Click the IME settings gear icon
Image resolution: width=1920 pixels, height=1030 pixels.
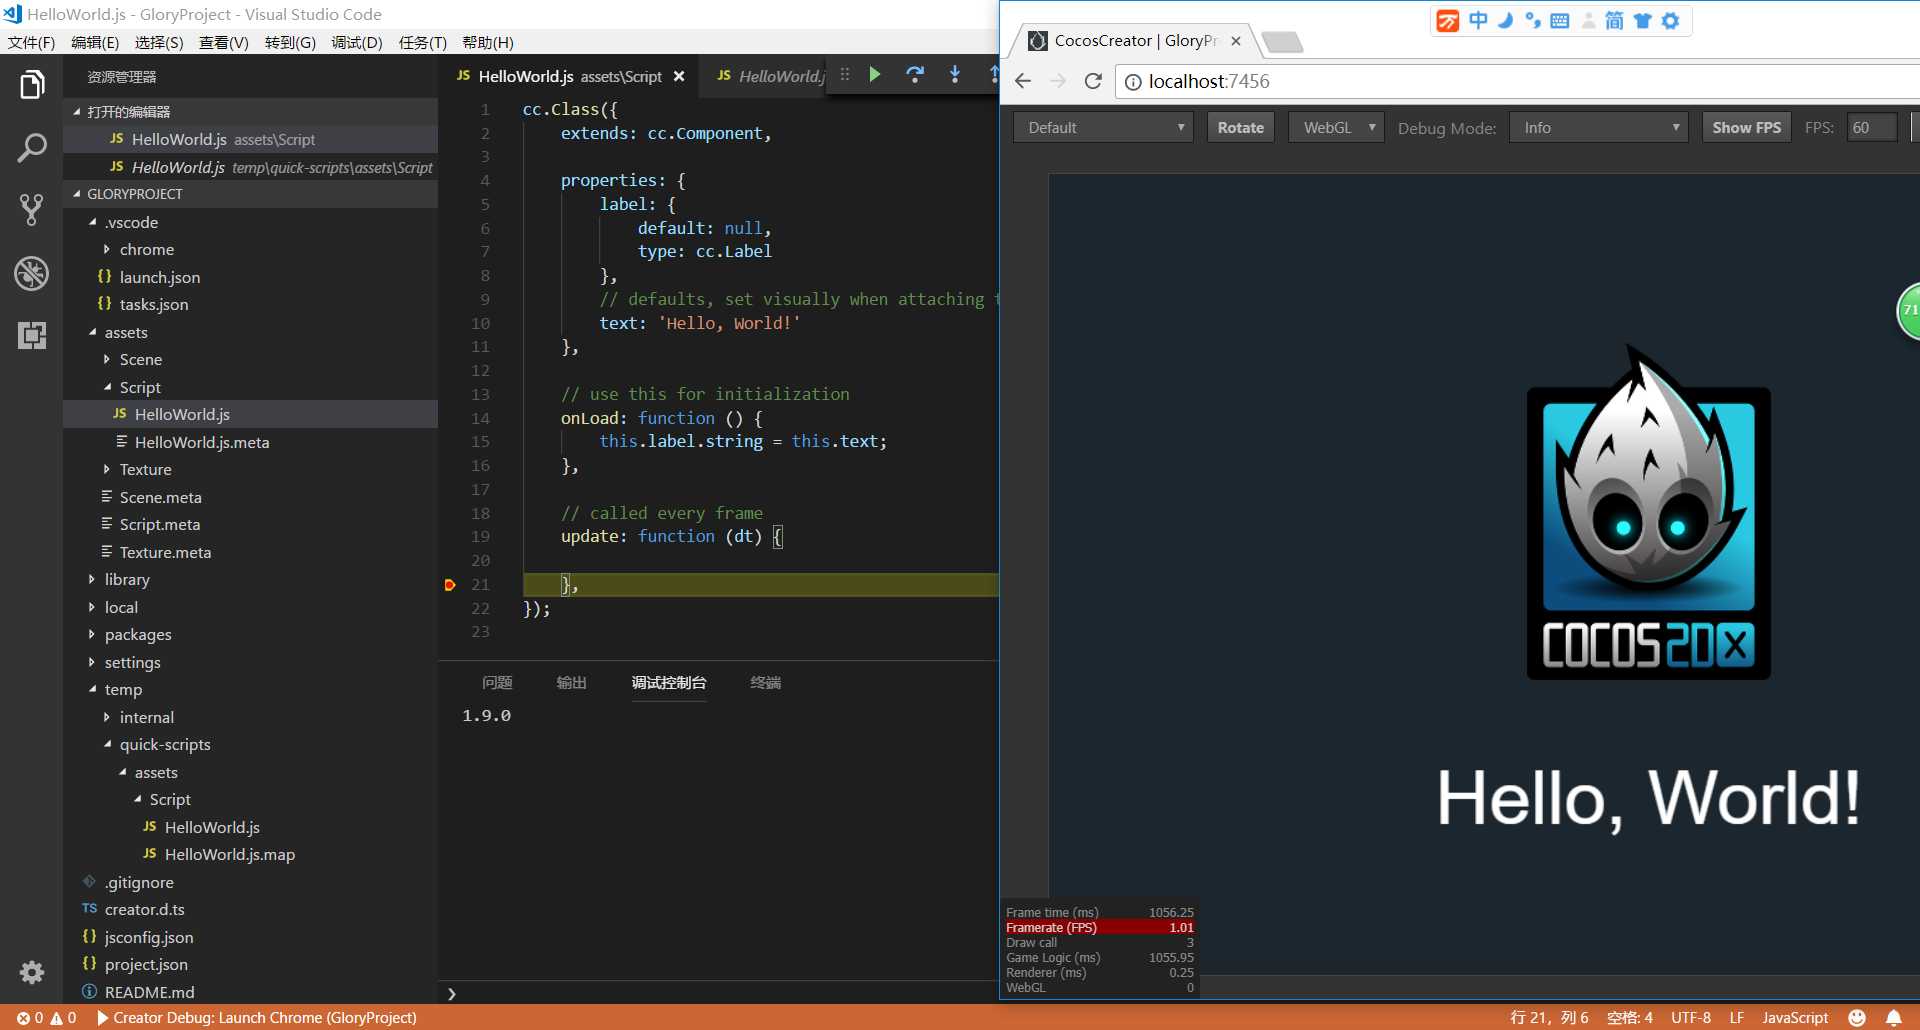[x=1671, y=21]
